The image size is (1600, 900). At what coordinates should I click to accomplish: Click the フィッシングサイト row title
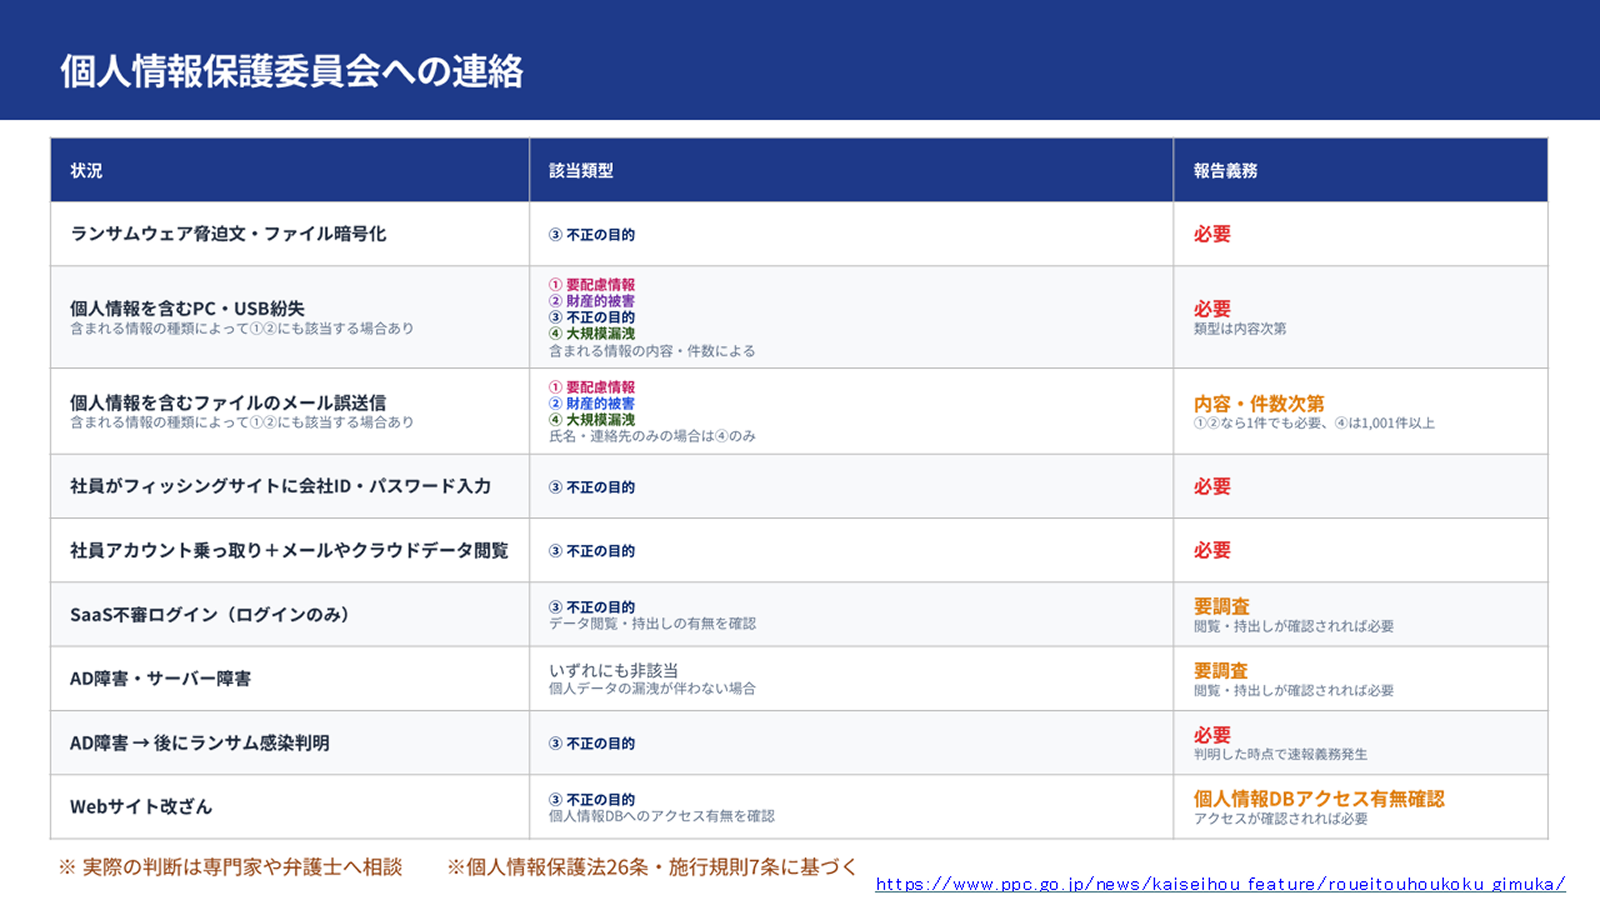pyautogui.click(x=281, y=486)
